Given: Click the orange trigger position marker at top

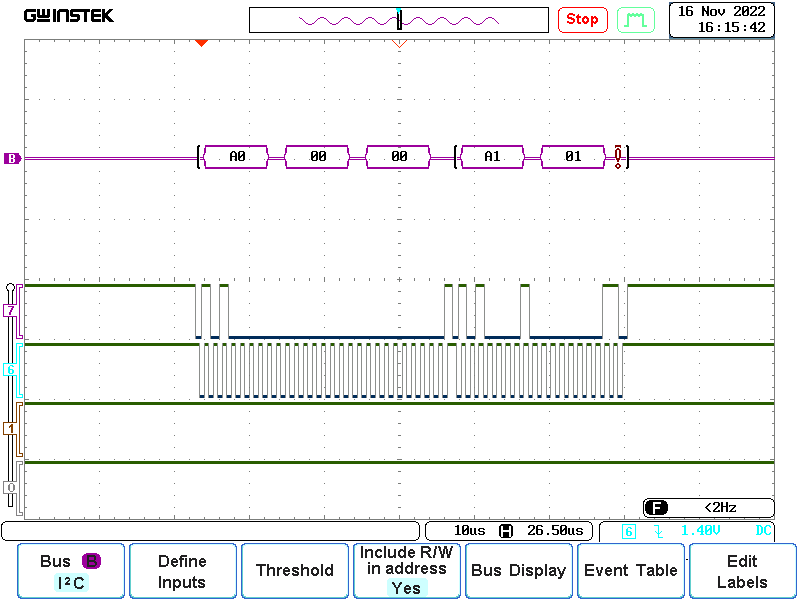Looking at the screenshot, I should [x=201, y=43].
